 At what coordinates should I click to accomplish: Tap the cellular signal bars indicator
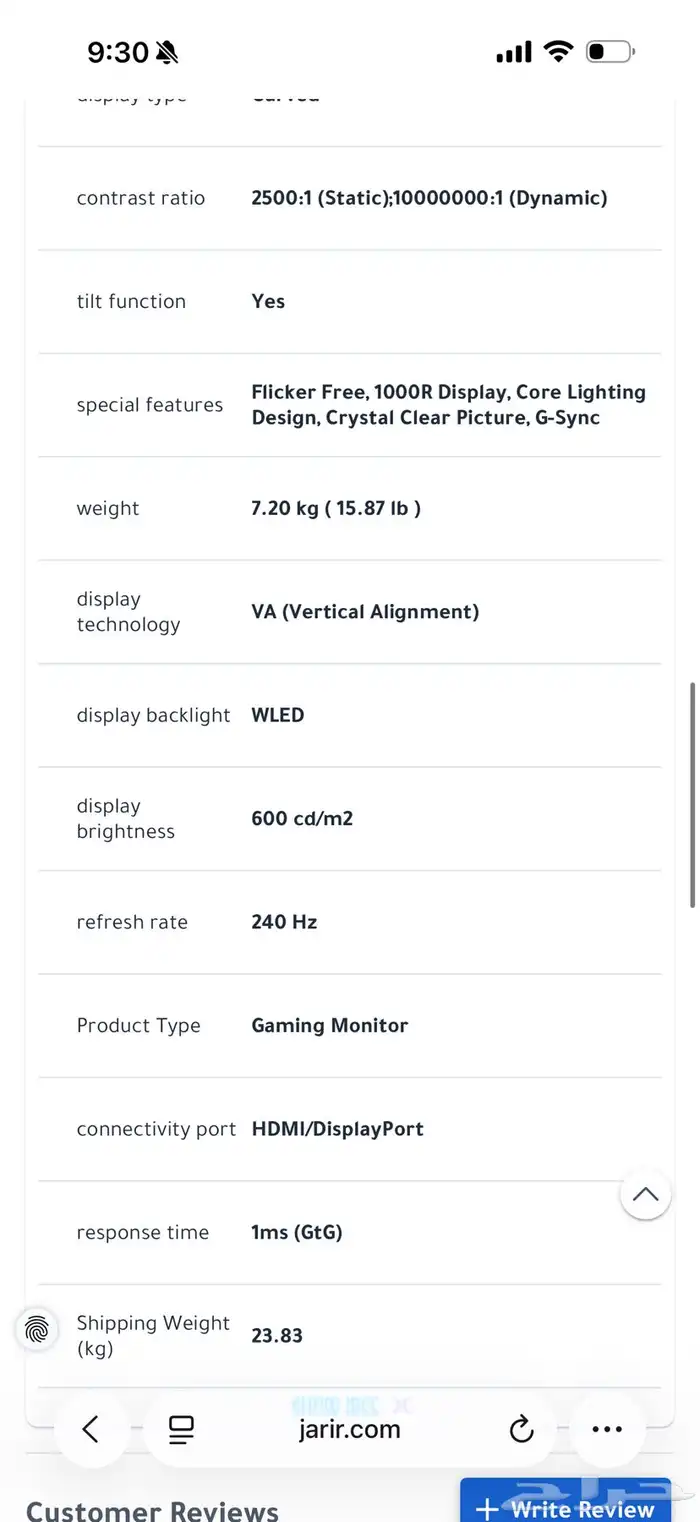[x=513, y=51]
